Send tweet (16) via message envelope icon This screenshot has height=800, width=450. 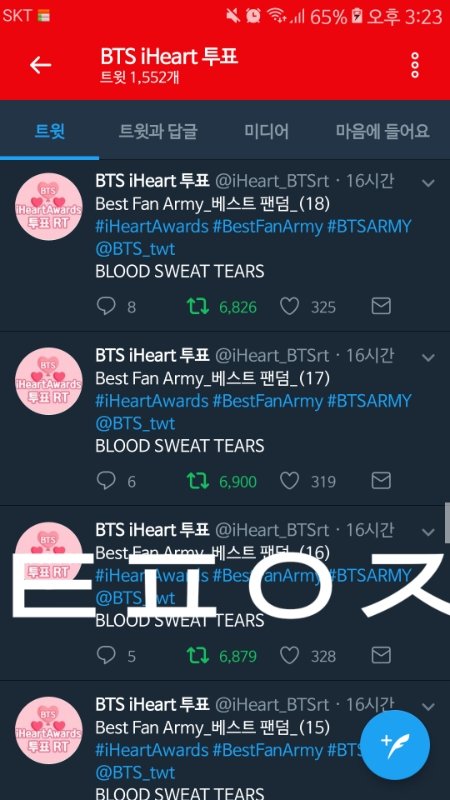pyautogui.click(x=381, y=655)
